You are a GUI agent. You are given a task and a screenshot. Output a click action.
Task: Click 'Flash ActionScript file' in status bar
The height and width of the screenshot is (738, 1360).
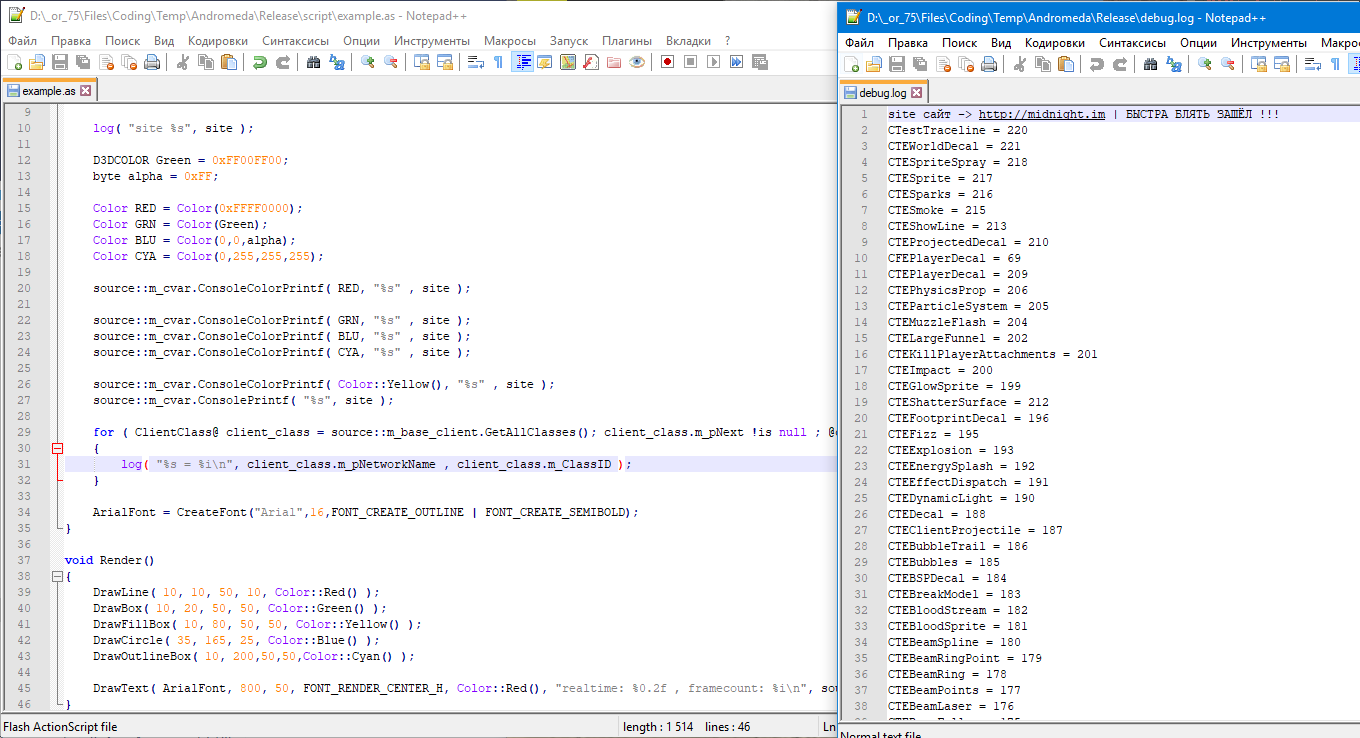(61, 727)
